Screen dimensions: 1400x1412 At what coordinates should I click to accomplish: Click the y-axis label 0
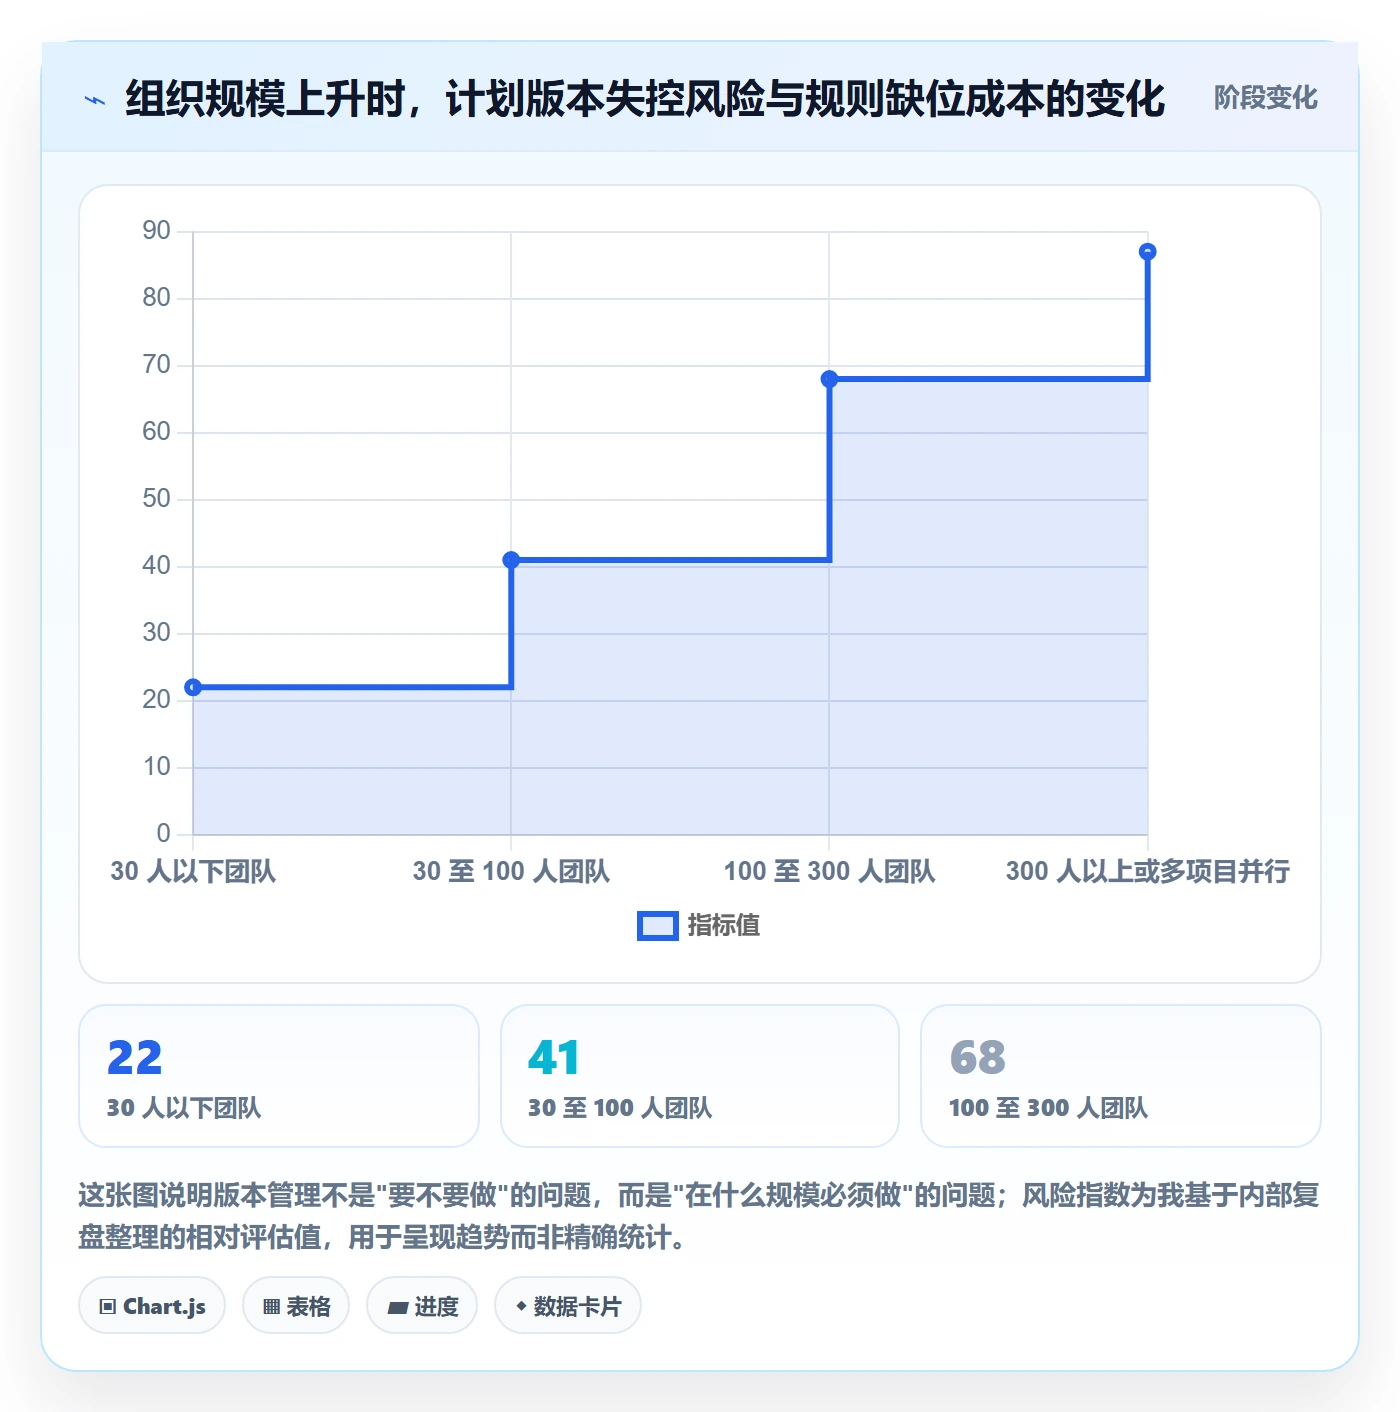(x=164, y=833)
